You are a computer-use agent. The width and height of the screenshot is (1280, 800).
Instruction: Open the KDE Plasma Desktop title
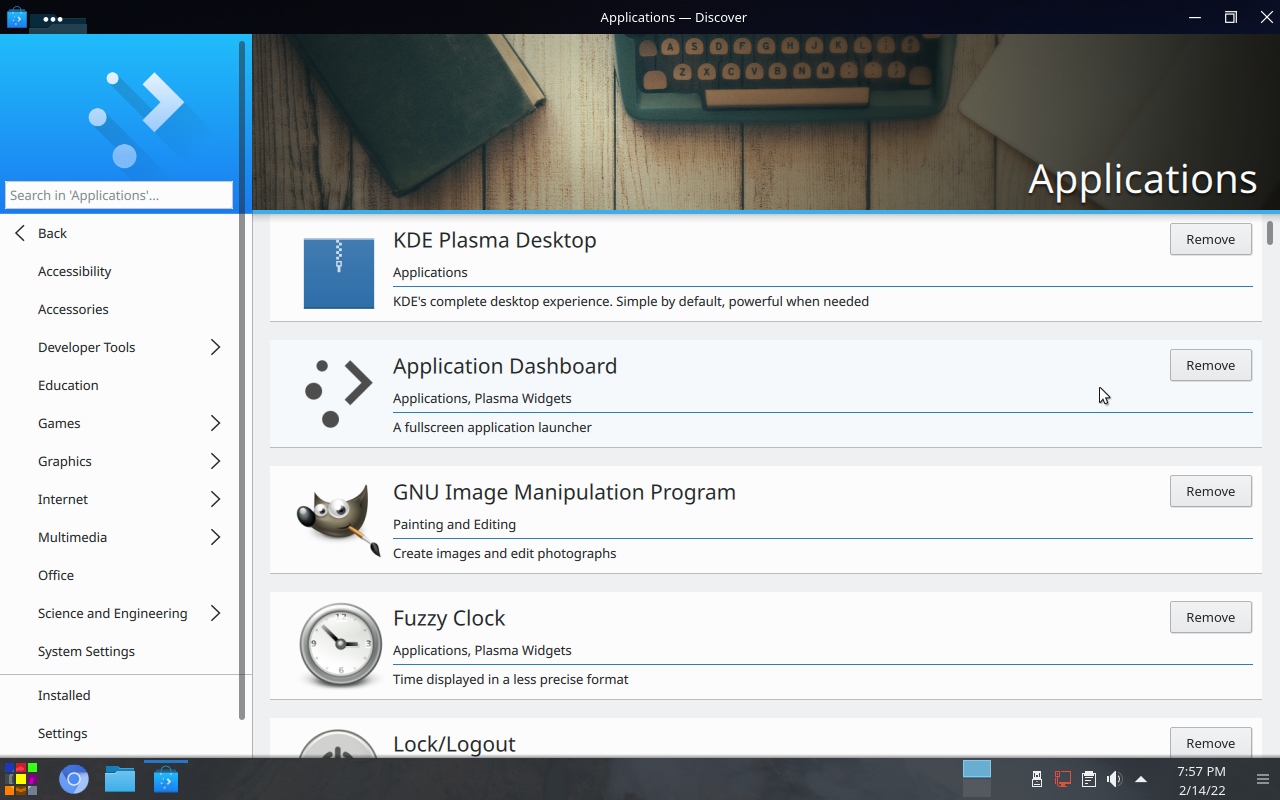(494, 240)
